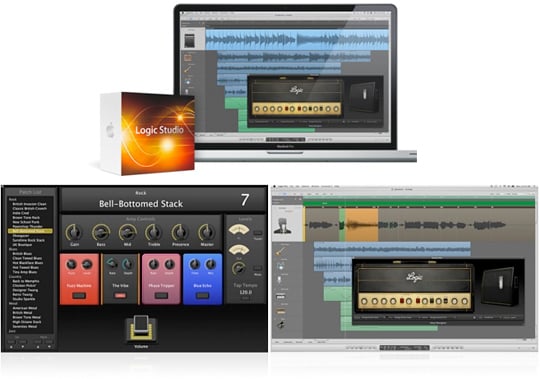Select the UK Boutique patch
Image resolution: width=540 pixels, height=379 pixels.
tap(22, 244)
